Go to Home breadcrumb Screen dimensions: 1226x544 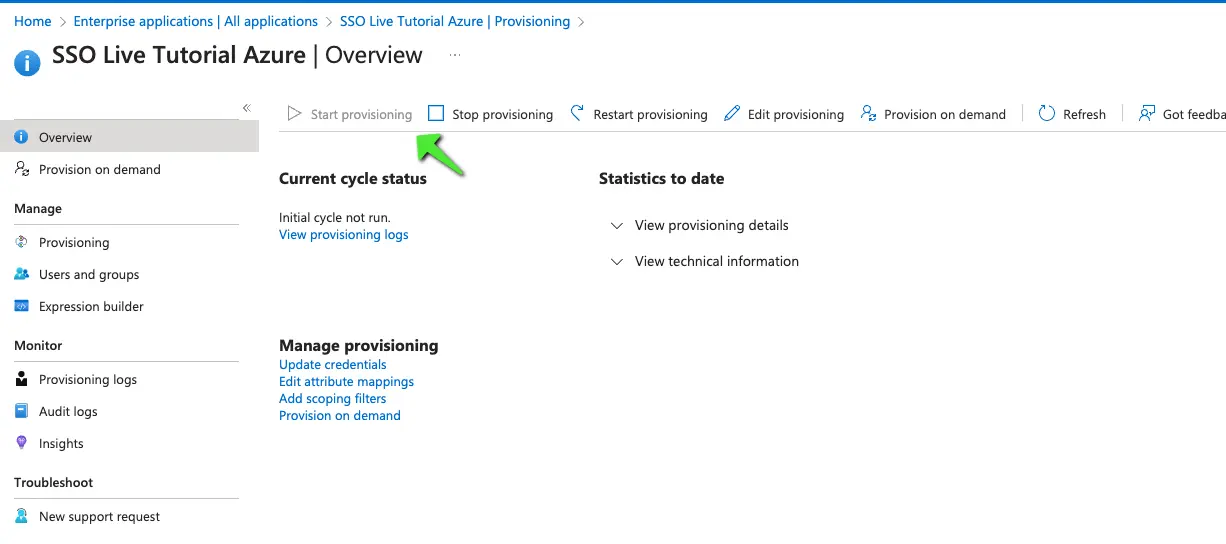pos(33,21)
